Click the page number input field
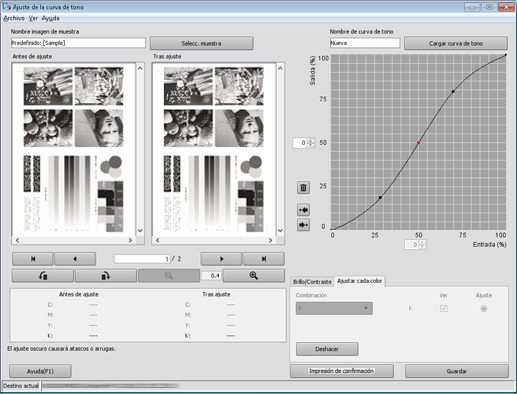Viewport: 517px width, 394px height. (142, 259)
